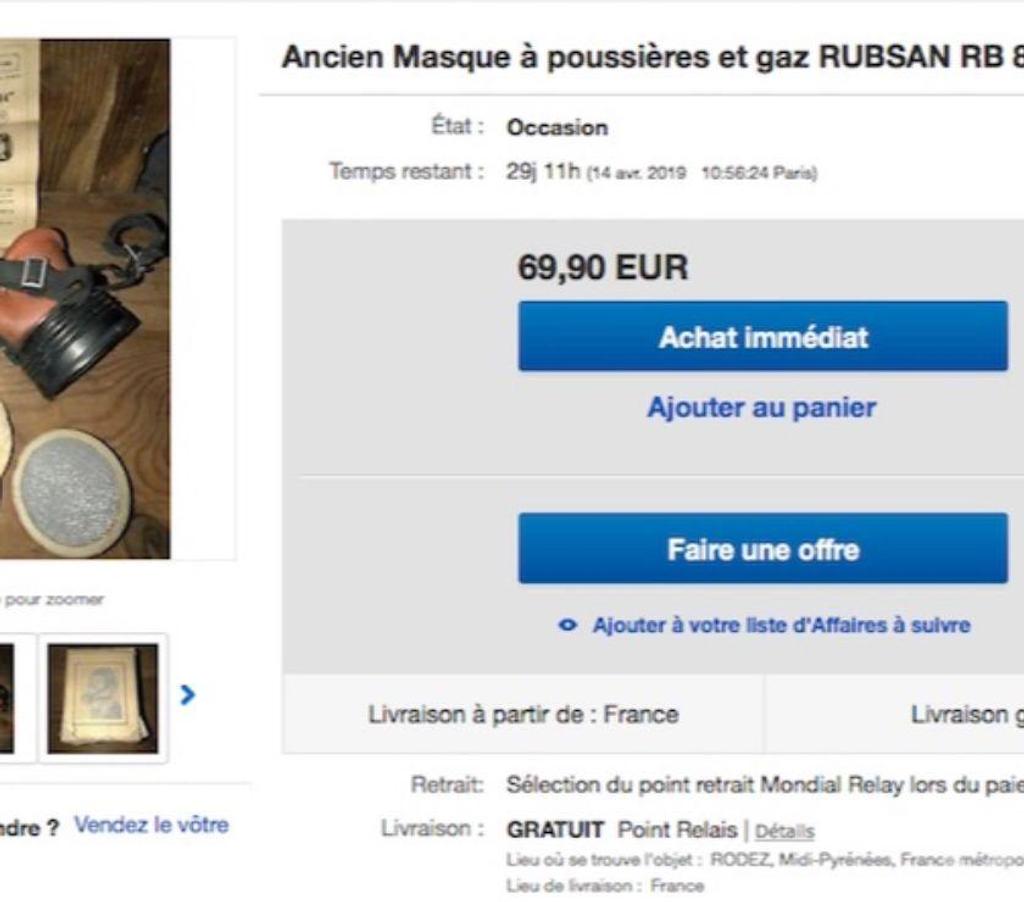Click the eye icon beside Affaires à suivre
Viewport: 1024px width, 902px height.
click(x=568, y=625)
